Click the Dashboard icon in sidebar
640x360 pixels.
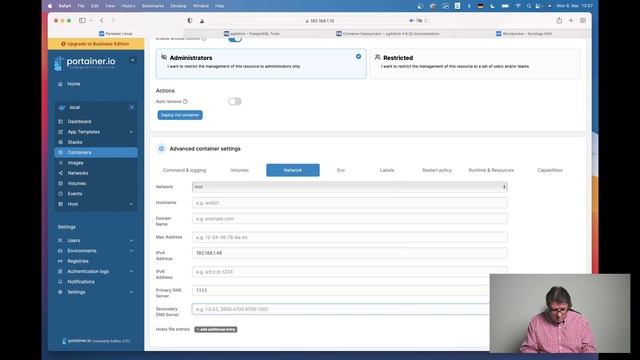[x=60, y=122]
